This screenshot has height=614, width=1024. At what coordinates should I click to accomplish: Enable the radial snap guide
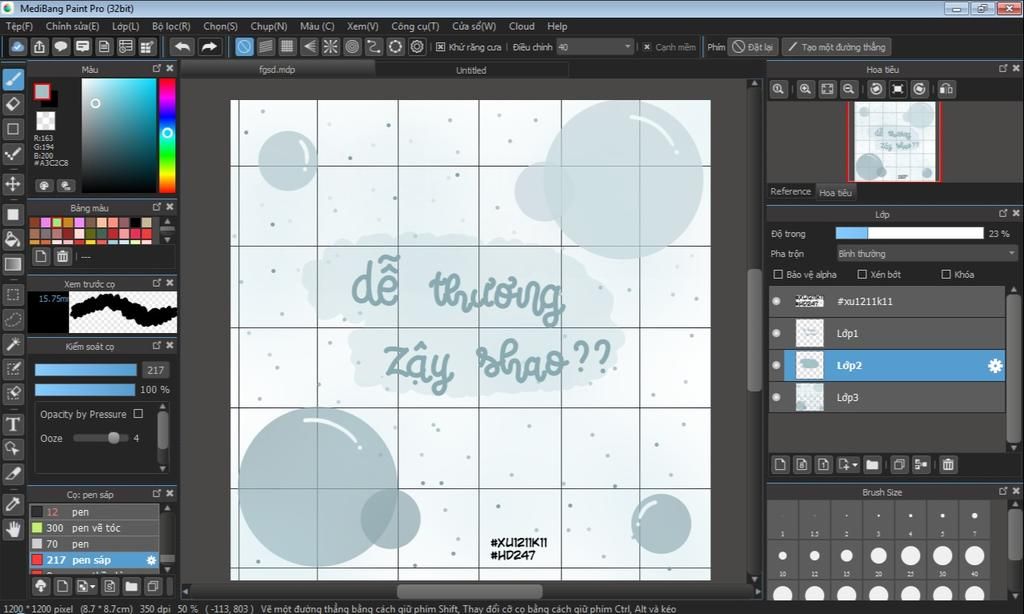[330, 47]
